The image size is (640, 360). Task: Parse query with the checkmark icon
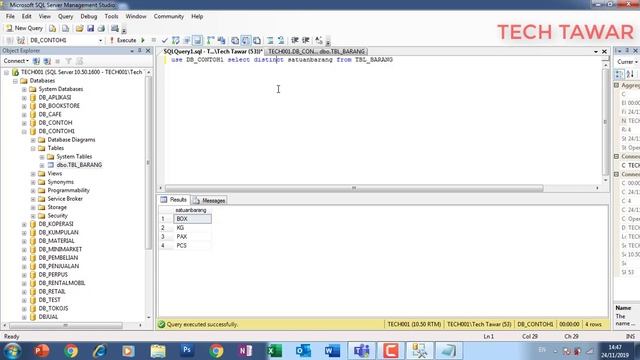tap(164, 40)
